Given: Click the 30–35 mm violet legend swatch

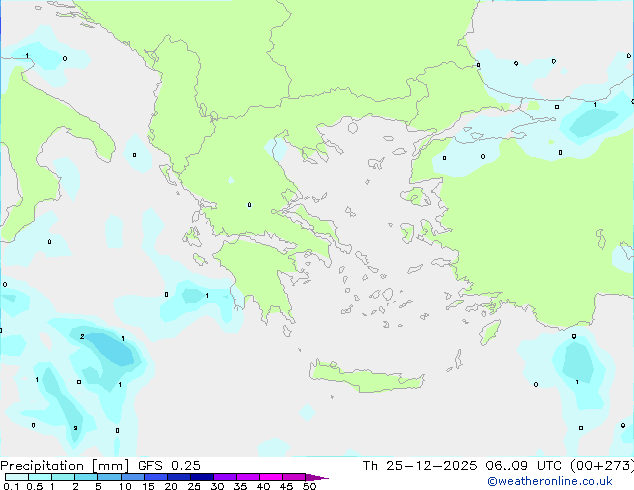Looking at the screenshot, I should pyautogui.click(x=224, y=477).
